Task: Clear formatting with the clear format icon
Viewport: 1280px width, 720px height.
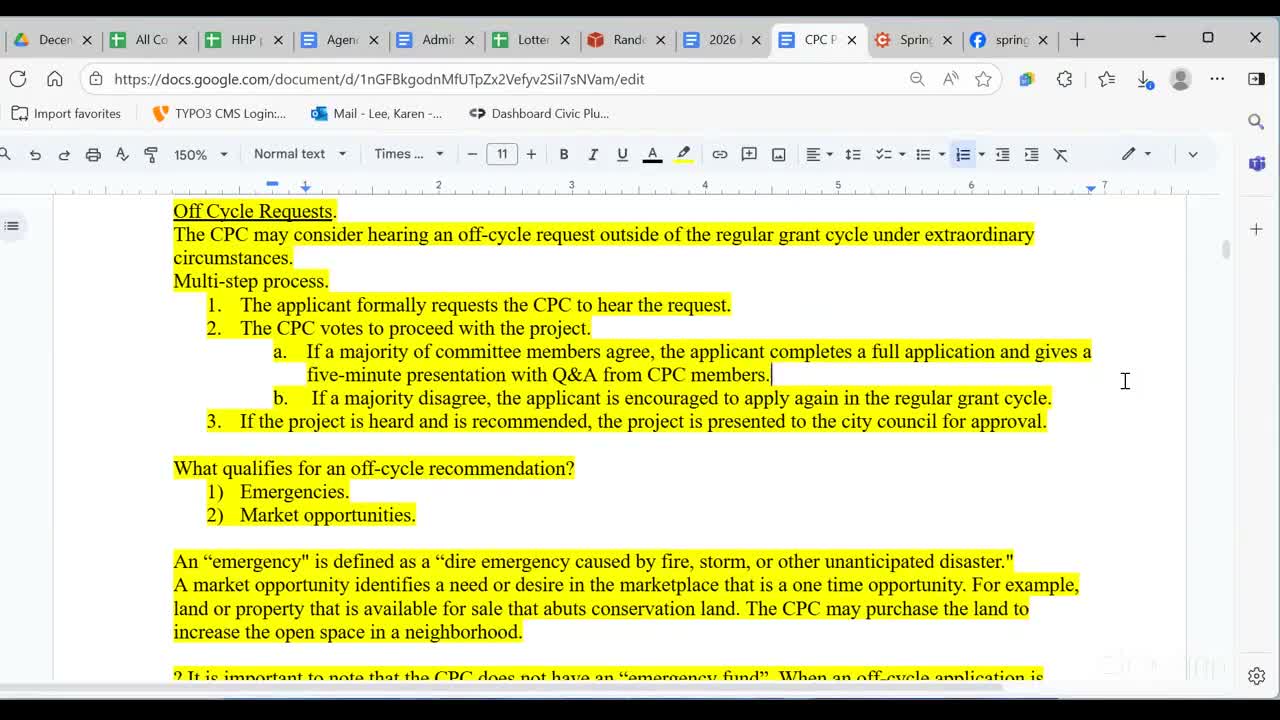Action: click(1061, 154)
